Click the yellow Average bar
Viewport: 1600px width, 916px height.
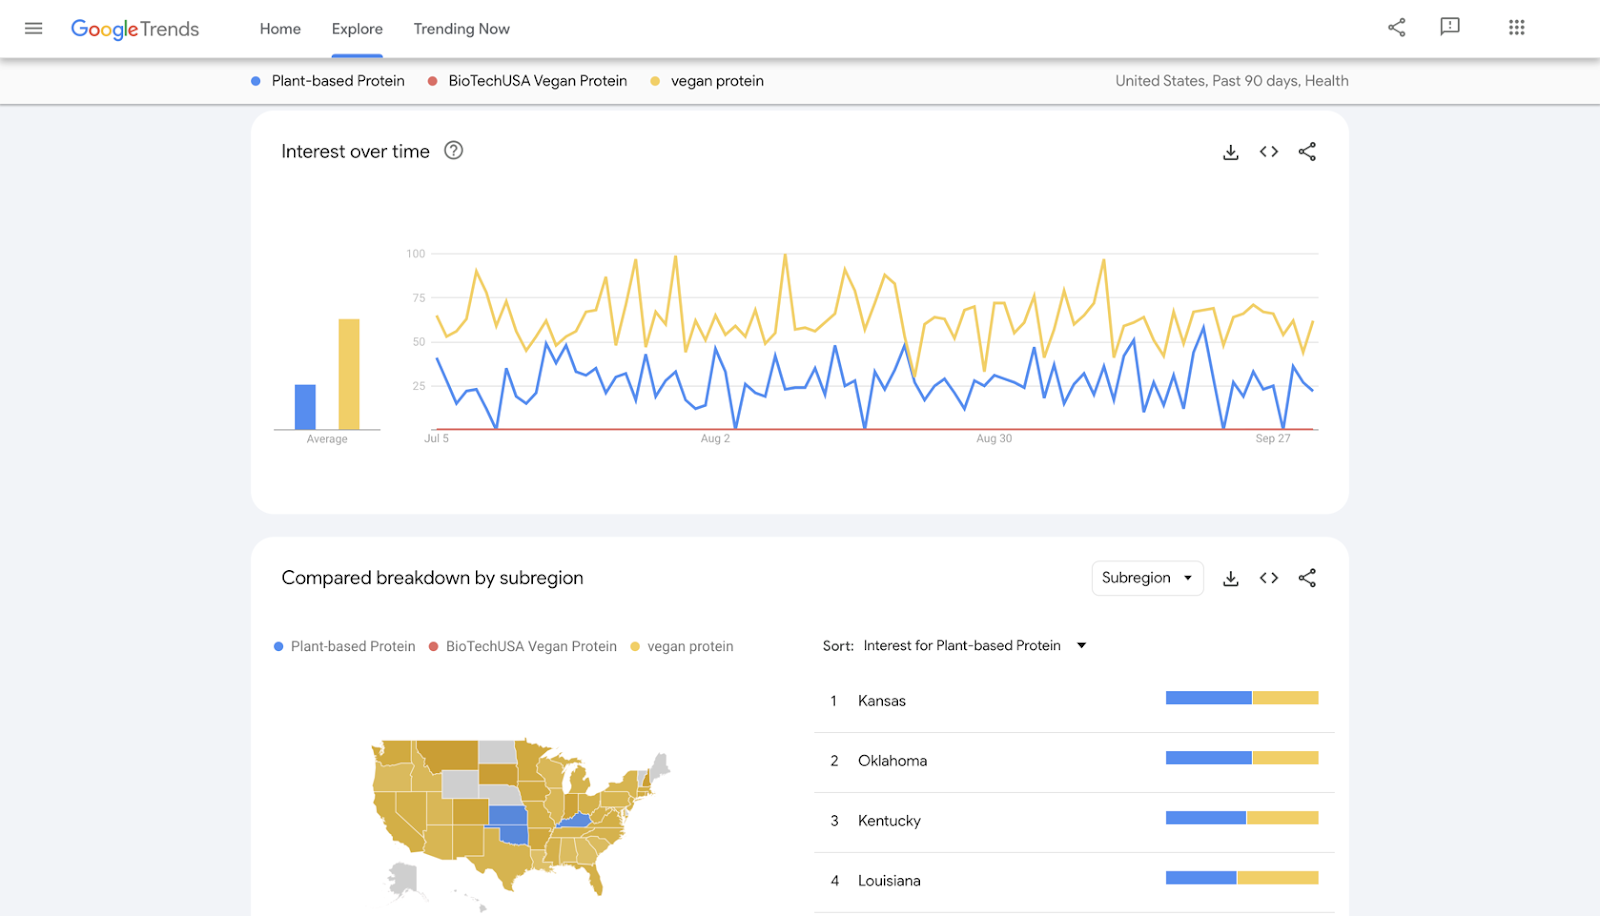click(x=349, y=374)
